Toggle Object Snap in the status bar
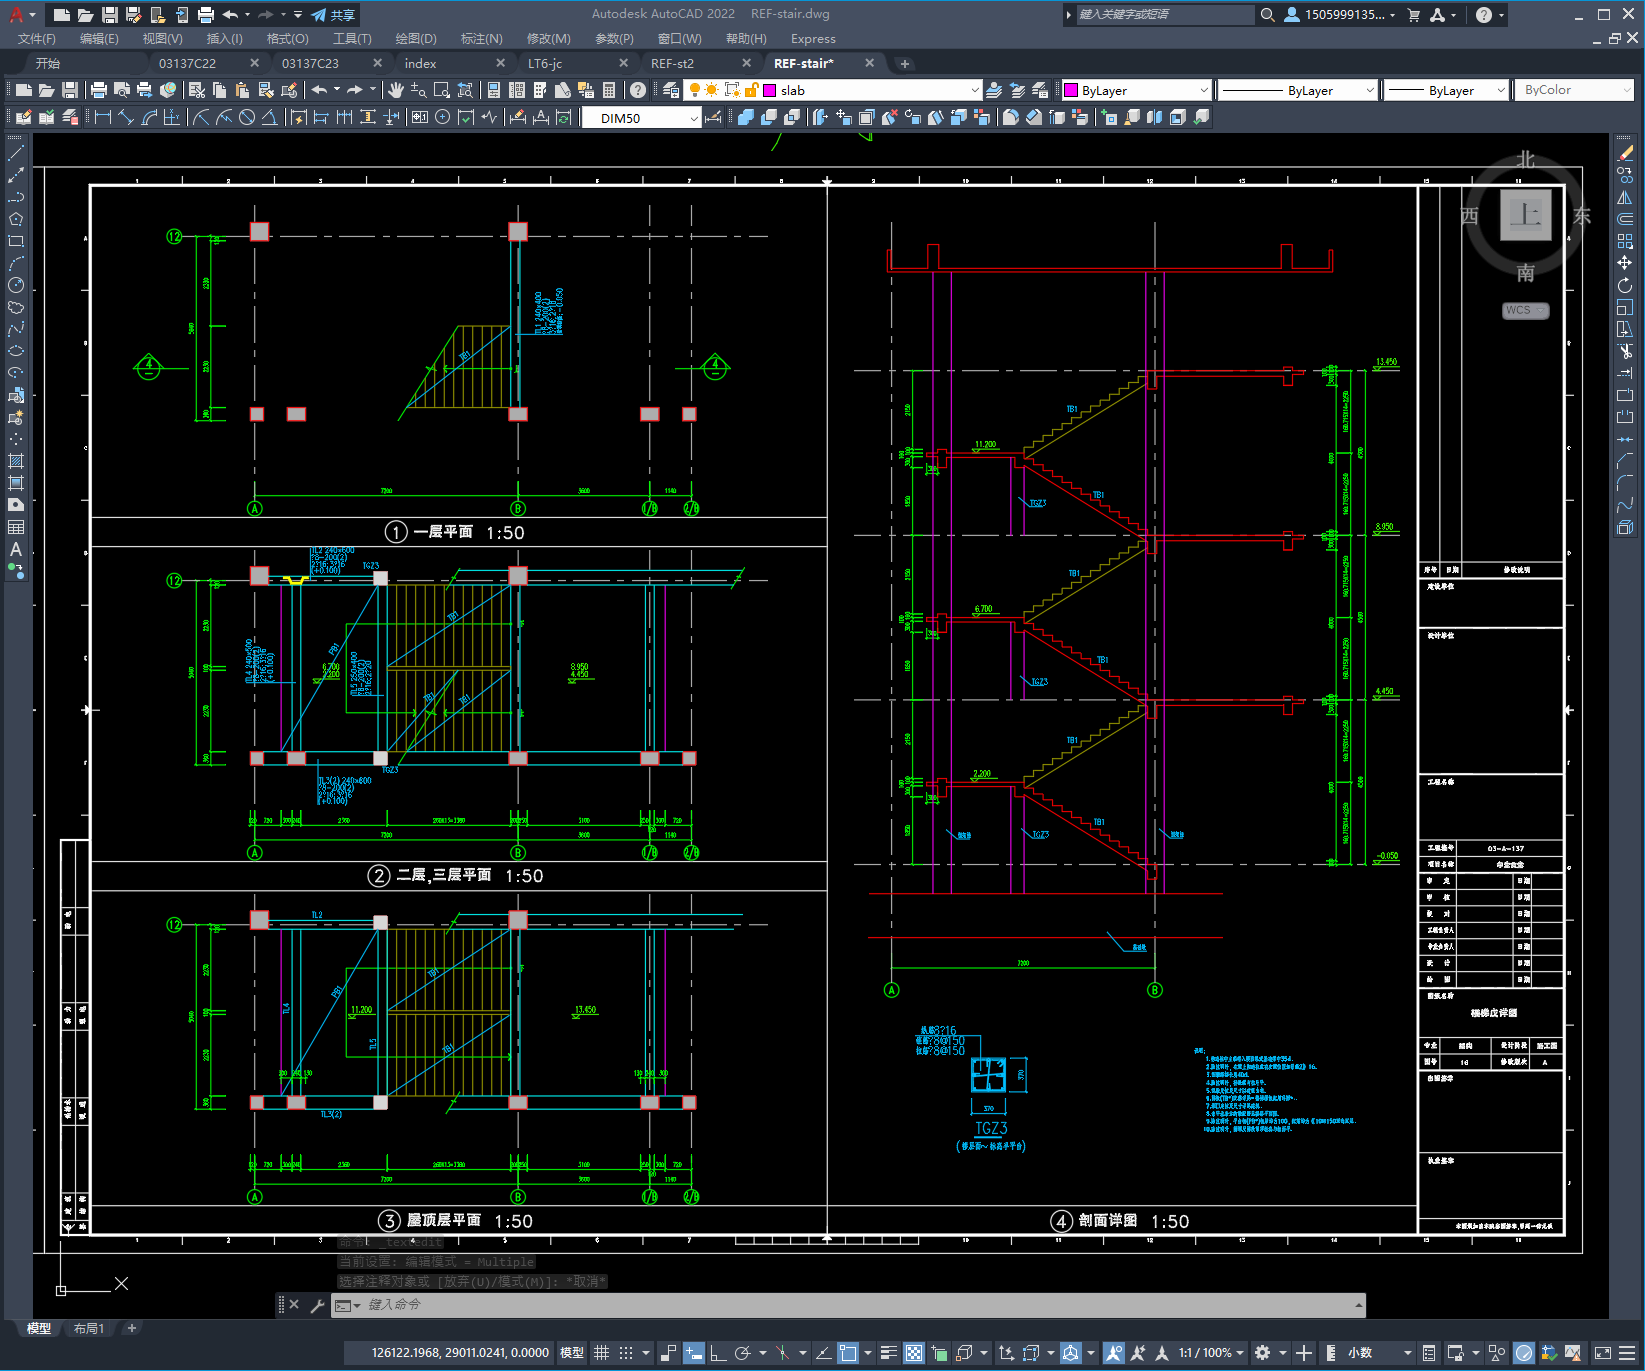Screen dimensions: 1645x1371 (848, 1353)
